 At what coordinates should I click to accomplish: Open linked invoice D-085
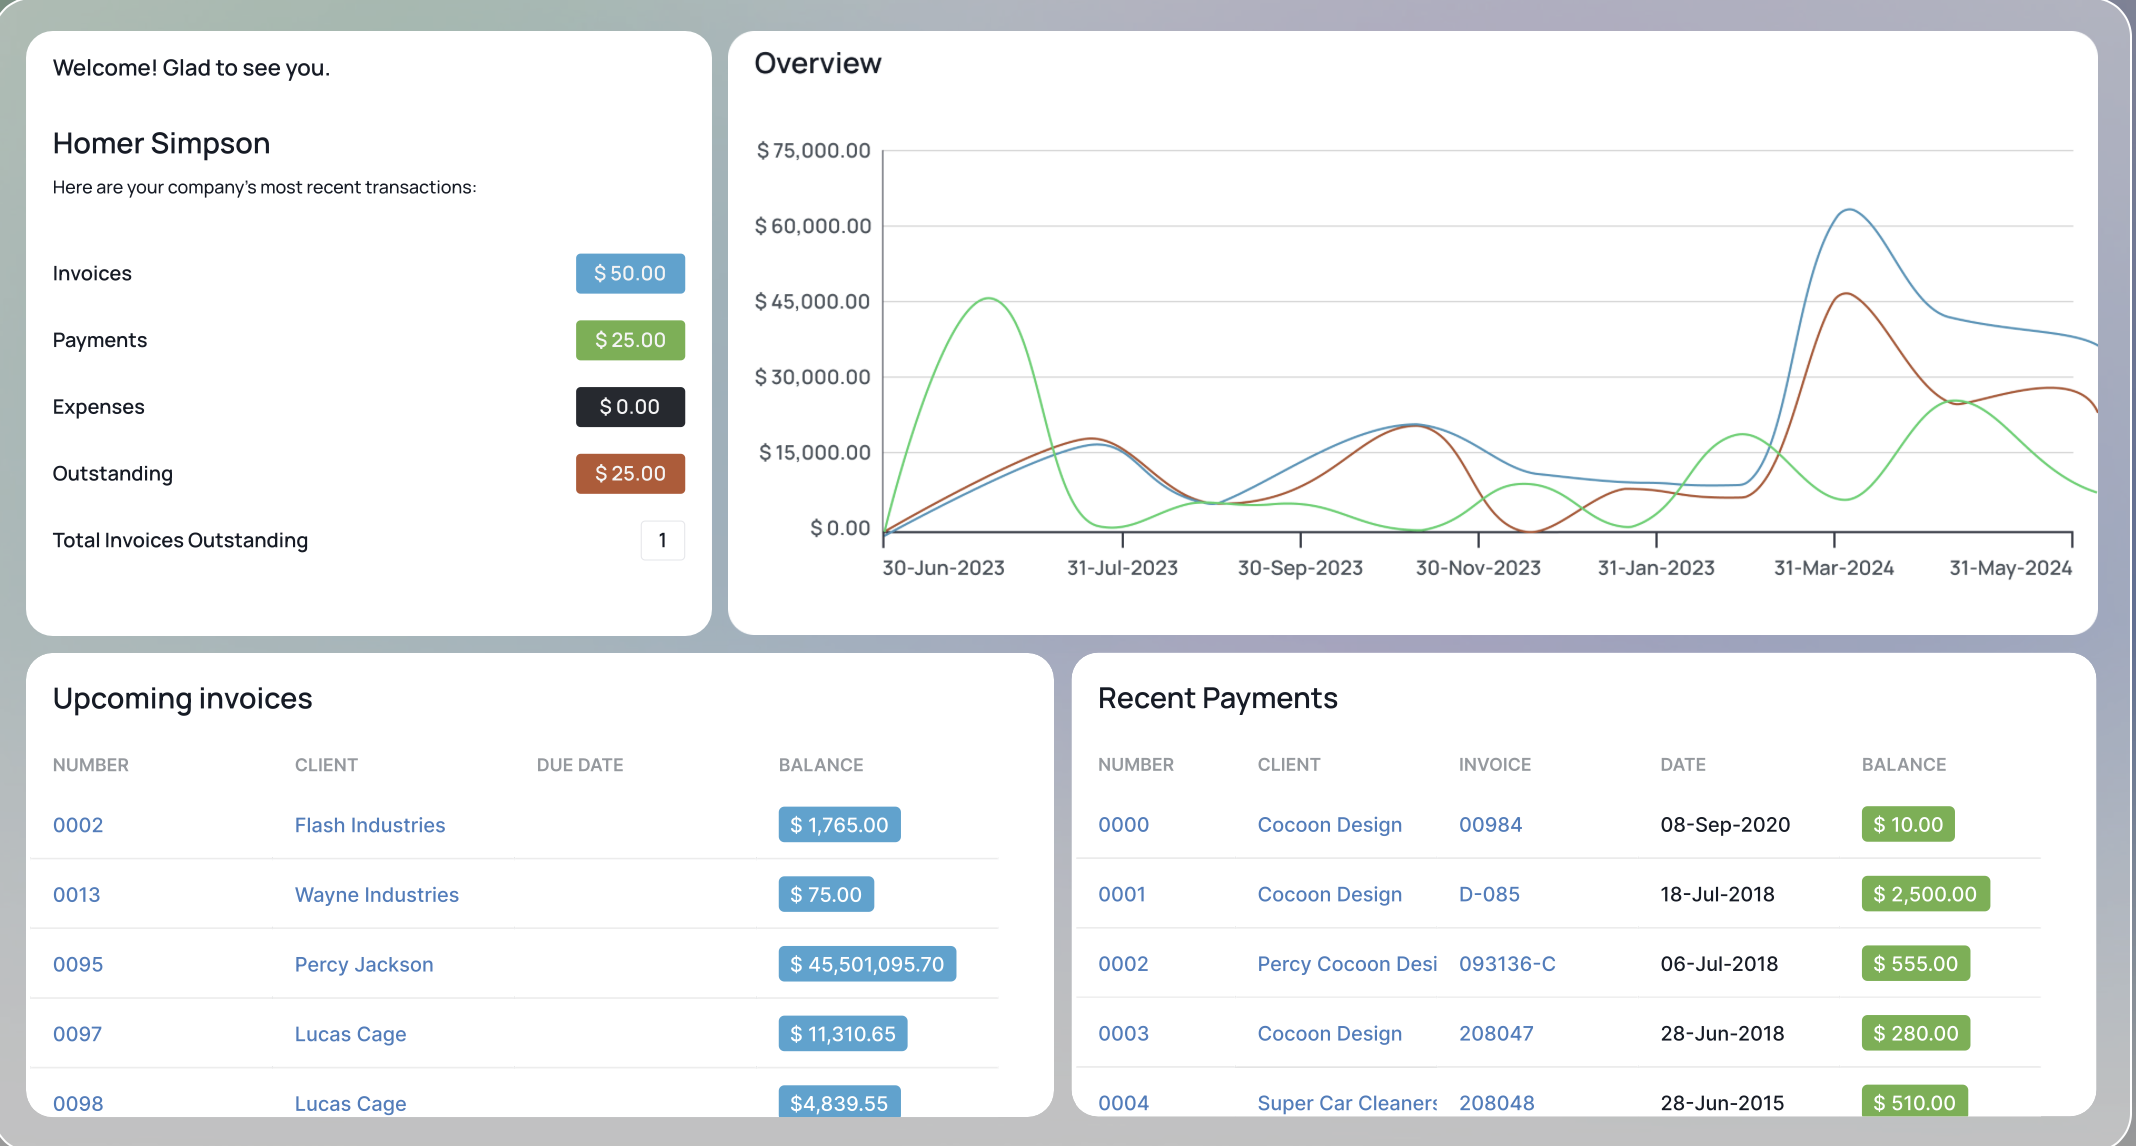click(x=1488, y=894)
